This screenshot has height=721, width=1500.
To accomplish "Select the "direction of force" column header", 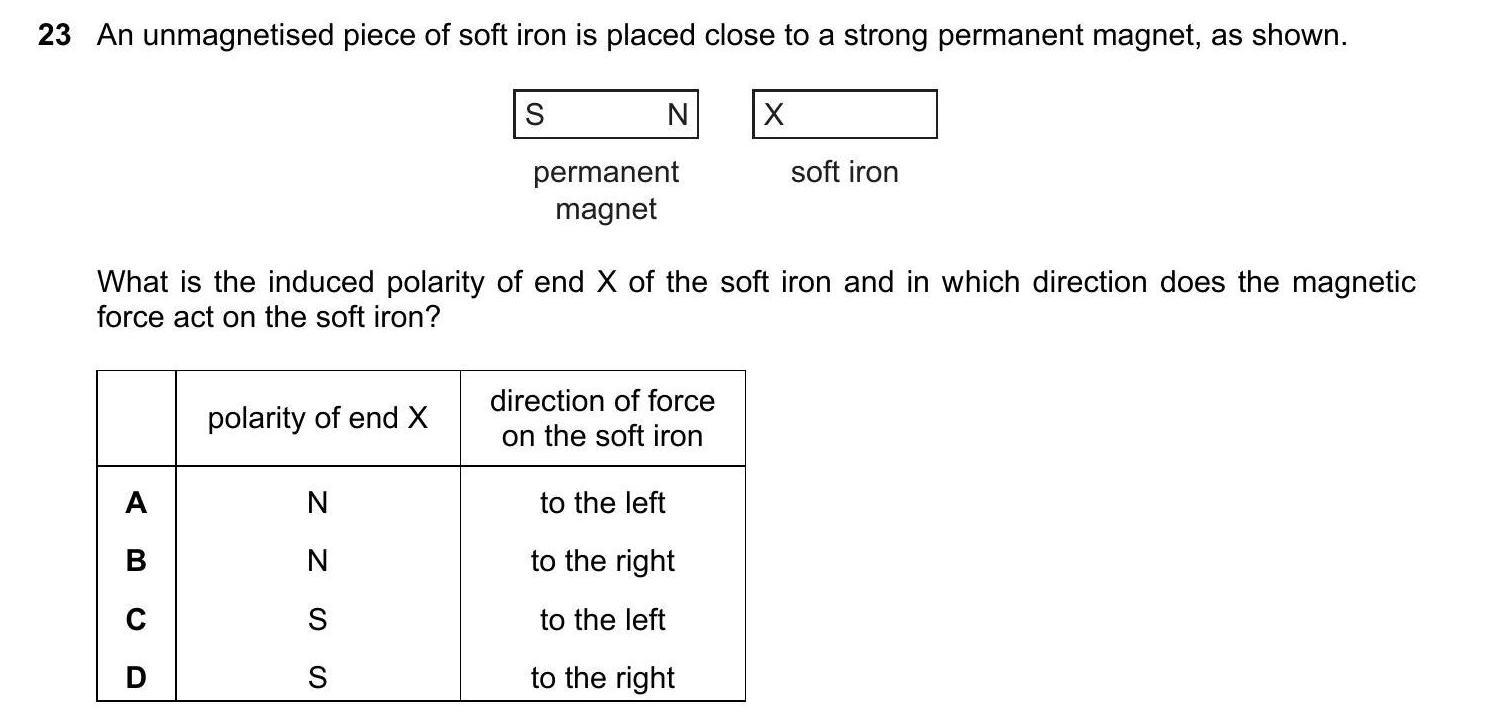I will coord(602,418).
